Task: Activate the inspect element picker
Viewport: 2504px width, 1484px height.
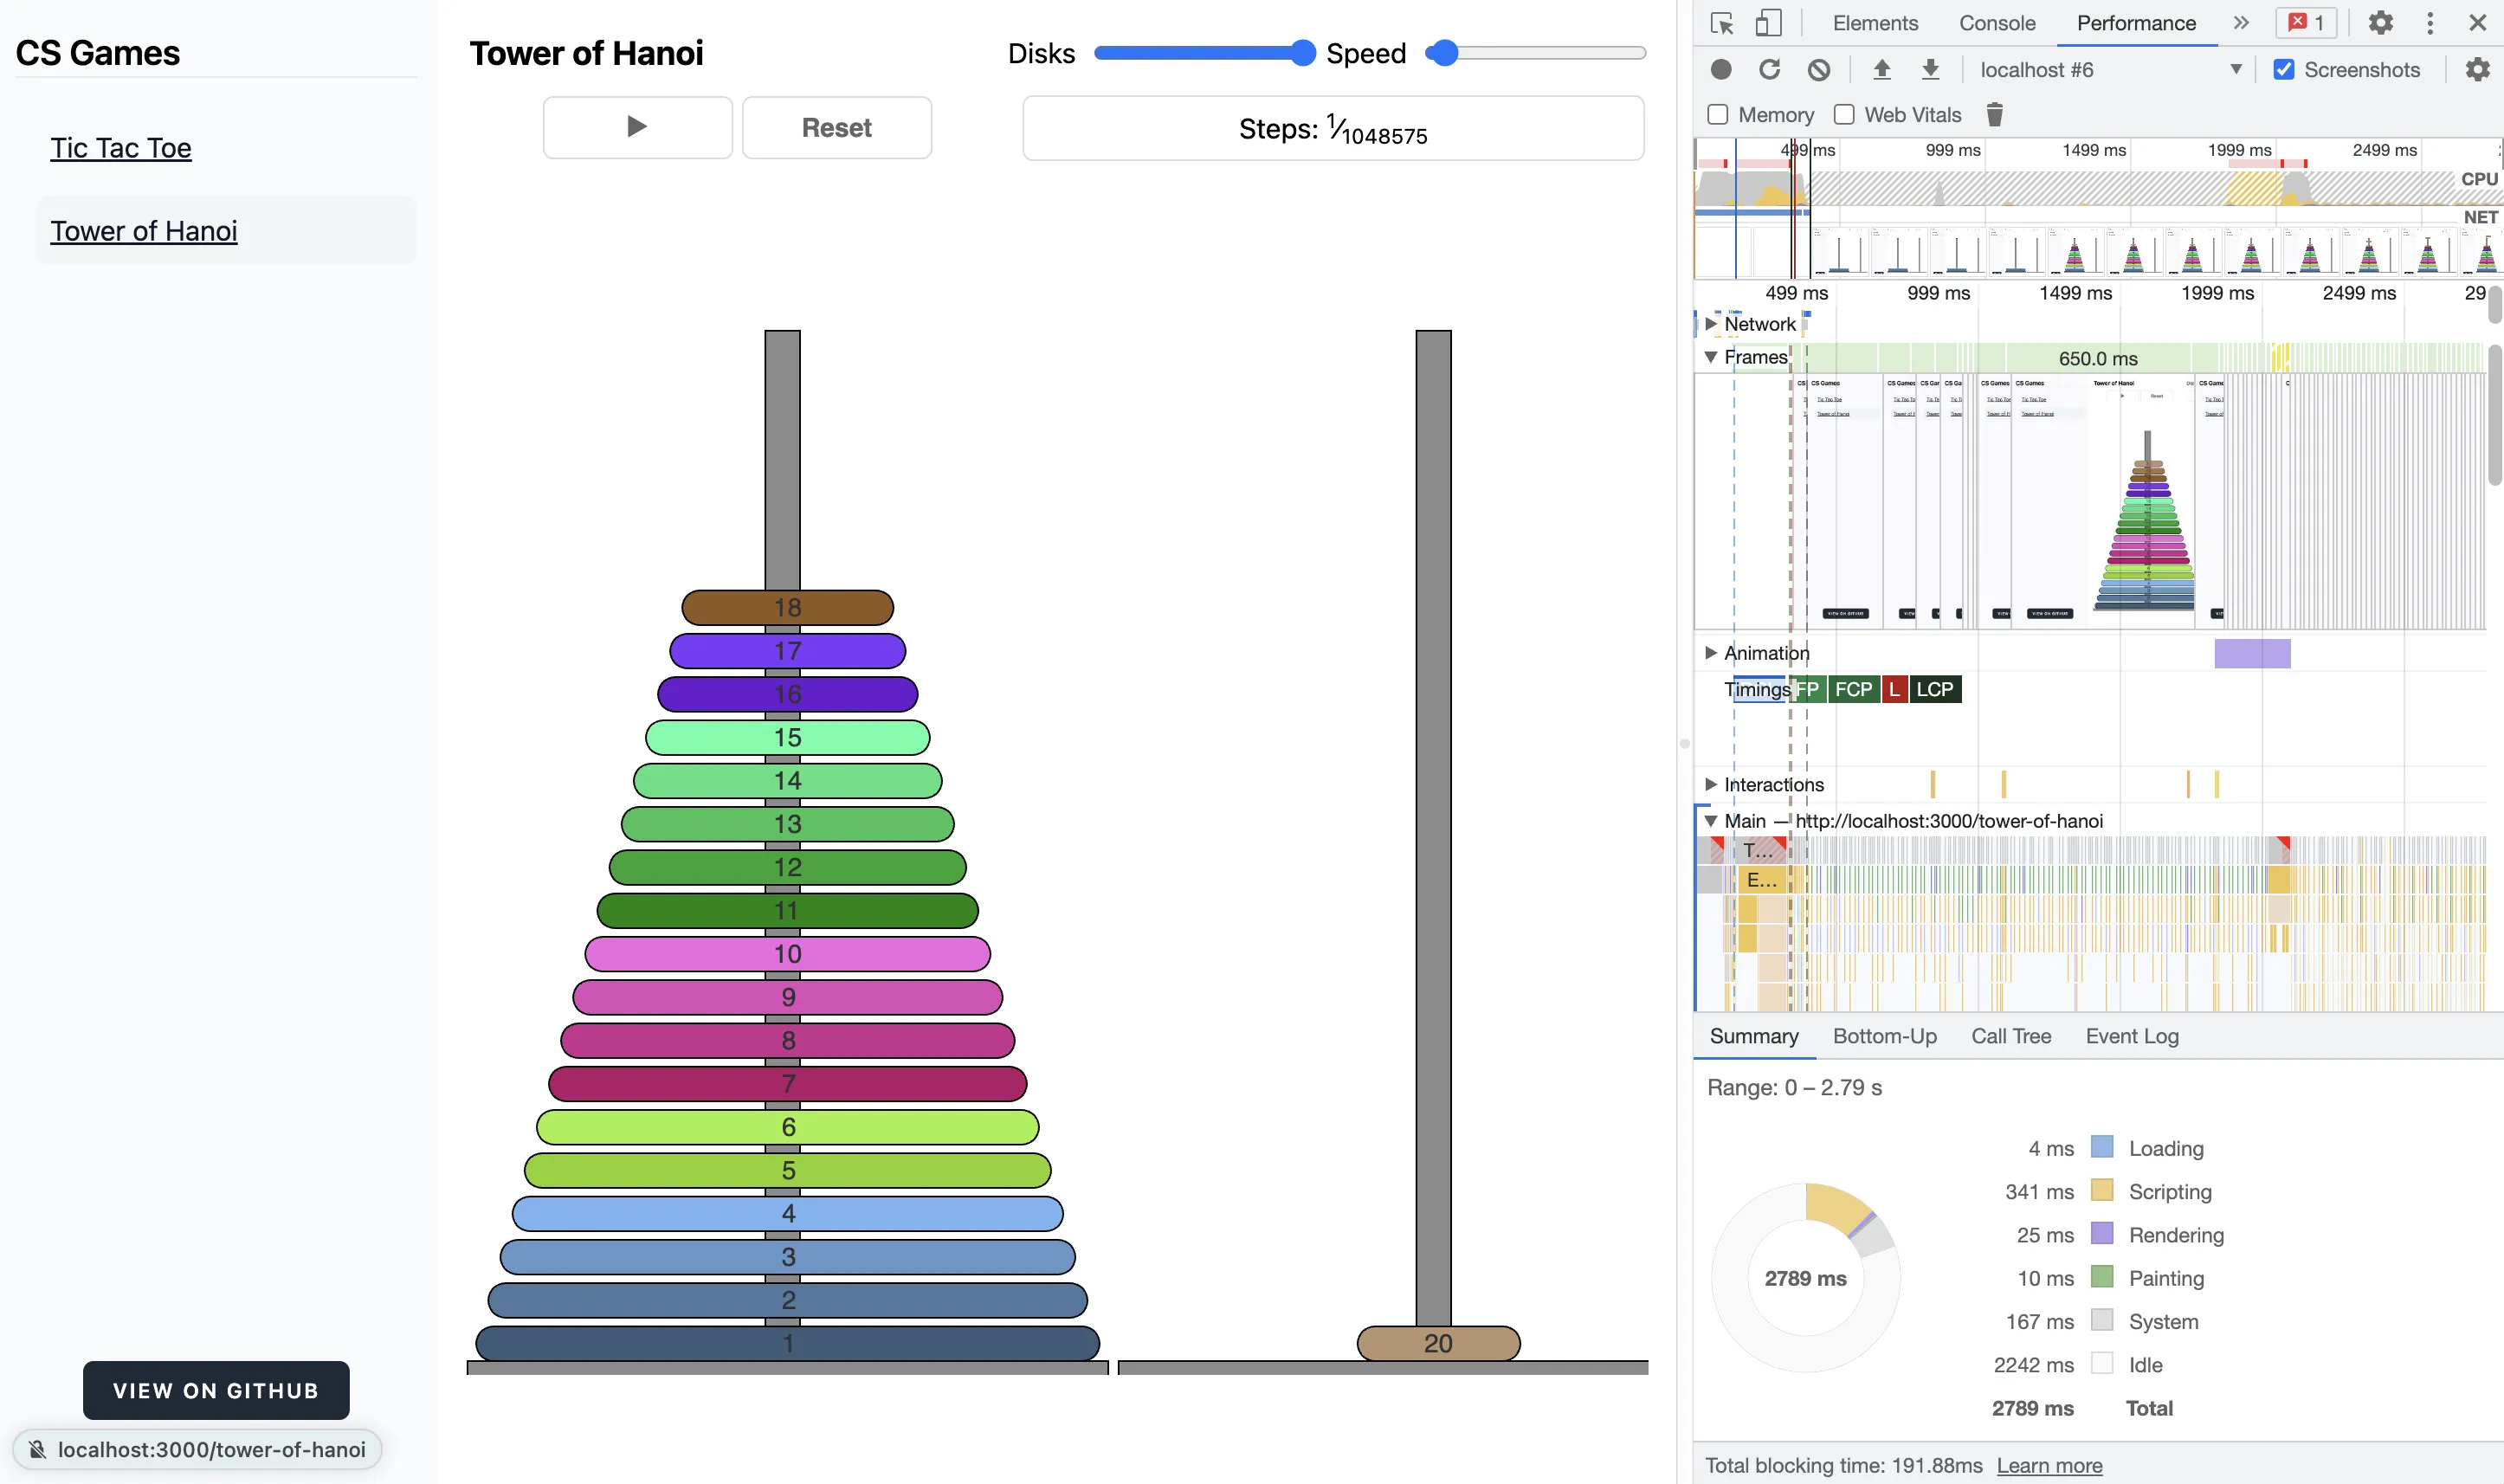Action: [1722, 23]
